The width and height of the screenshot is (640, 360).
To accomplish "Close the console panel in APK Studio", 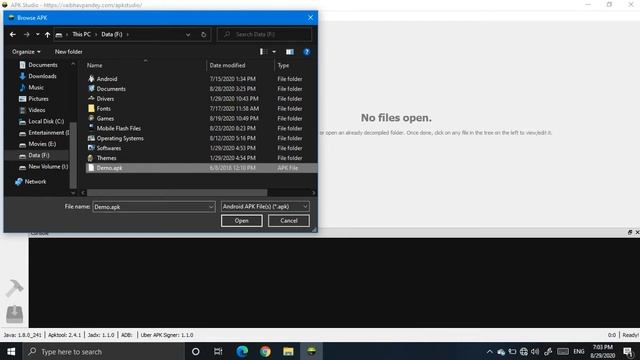I will (637, 232).
